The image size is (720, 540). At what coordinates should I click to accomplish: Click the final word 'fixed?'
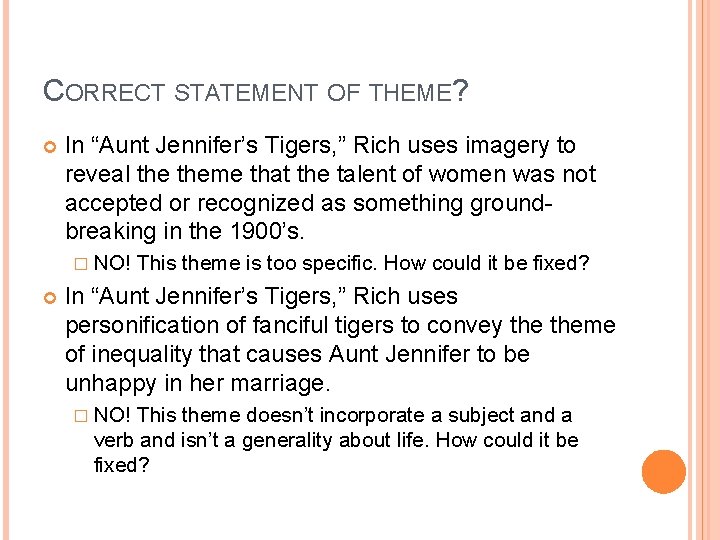point(122,465)
